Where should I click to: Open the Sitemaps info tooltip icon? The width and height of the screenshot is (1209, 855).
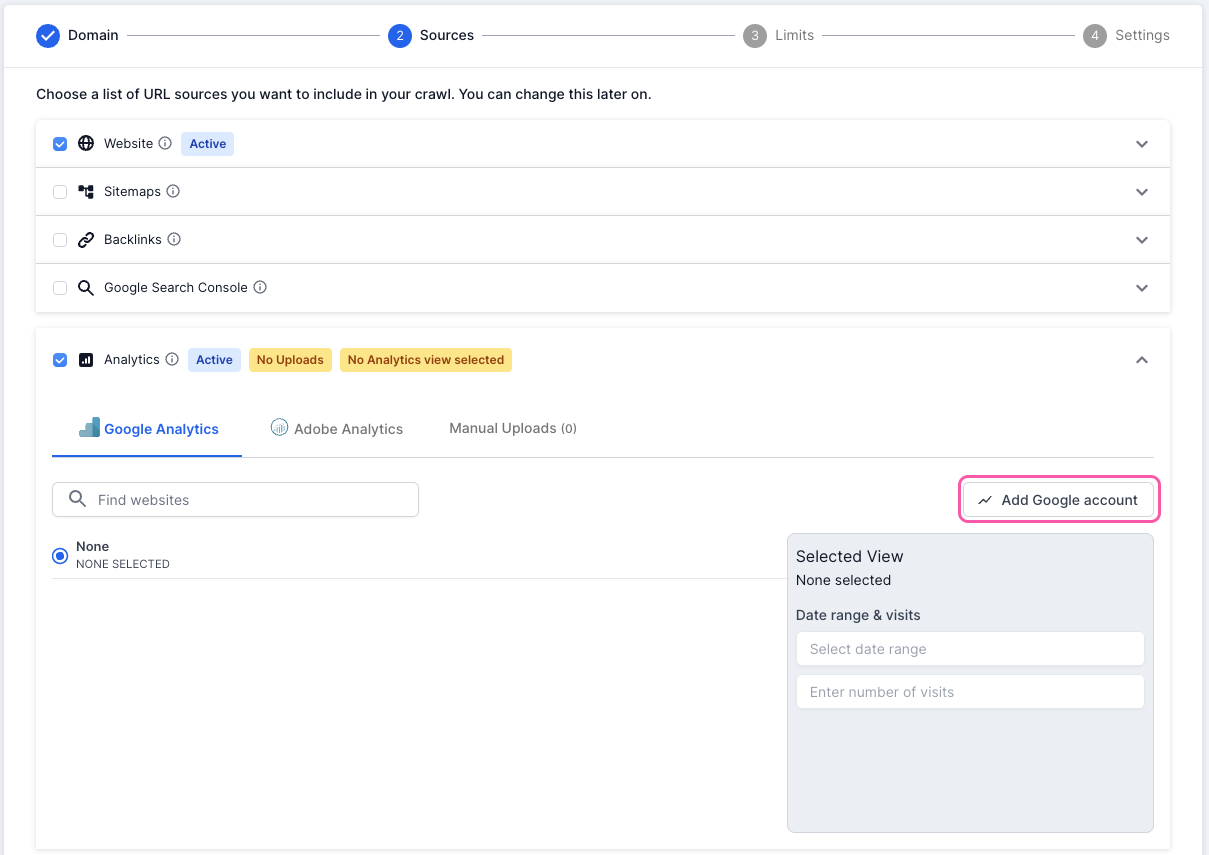[x=173, y=191]
